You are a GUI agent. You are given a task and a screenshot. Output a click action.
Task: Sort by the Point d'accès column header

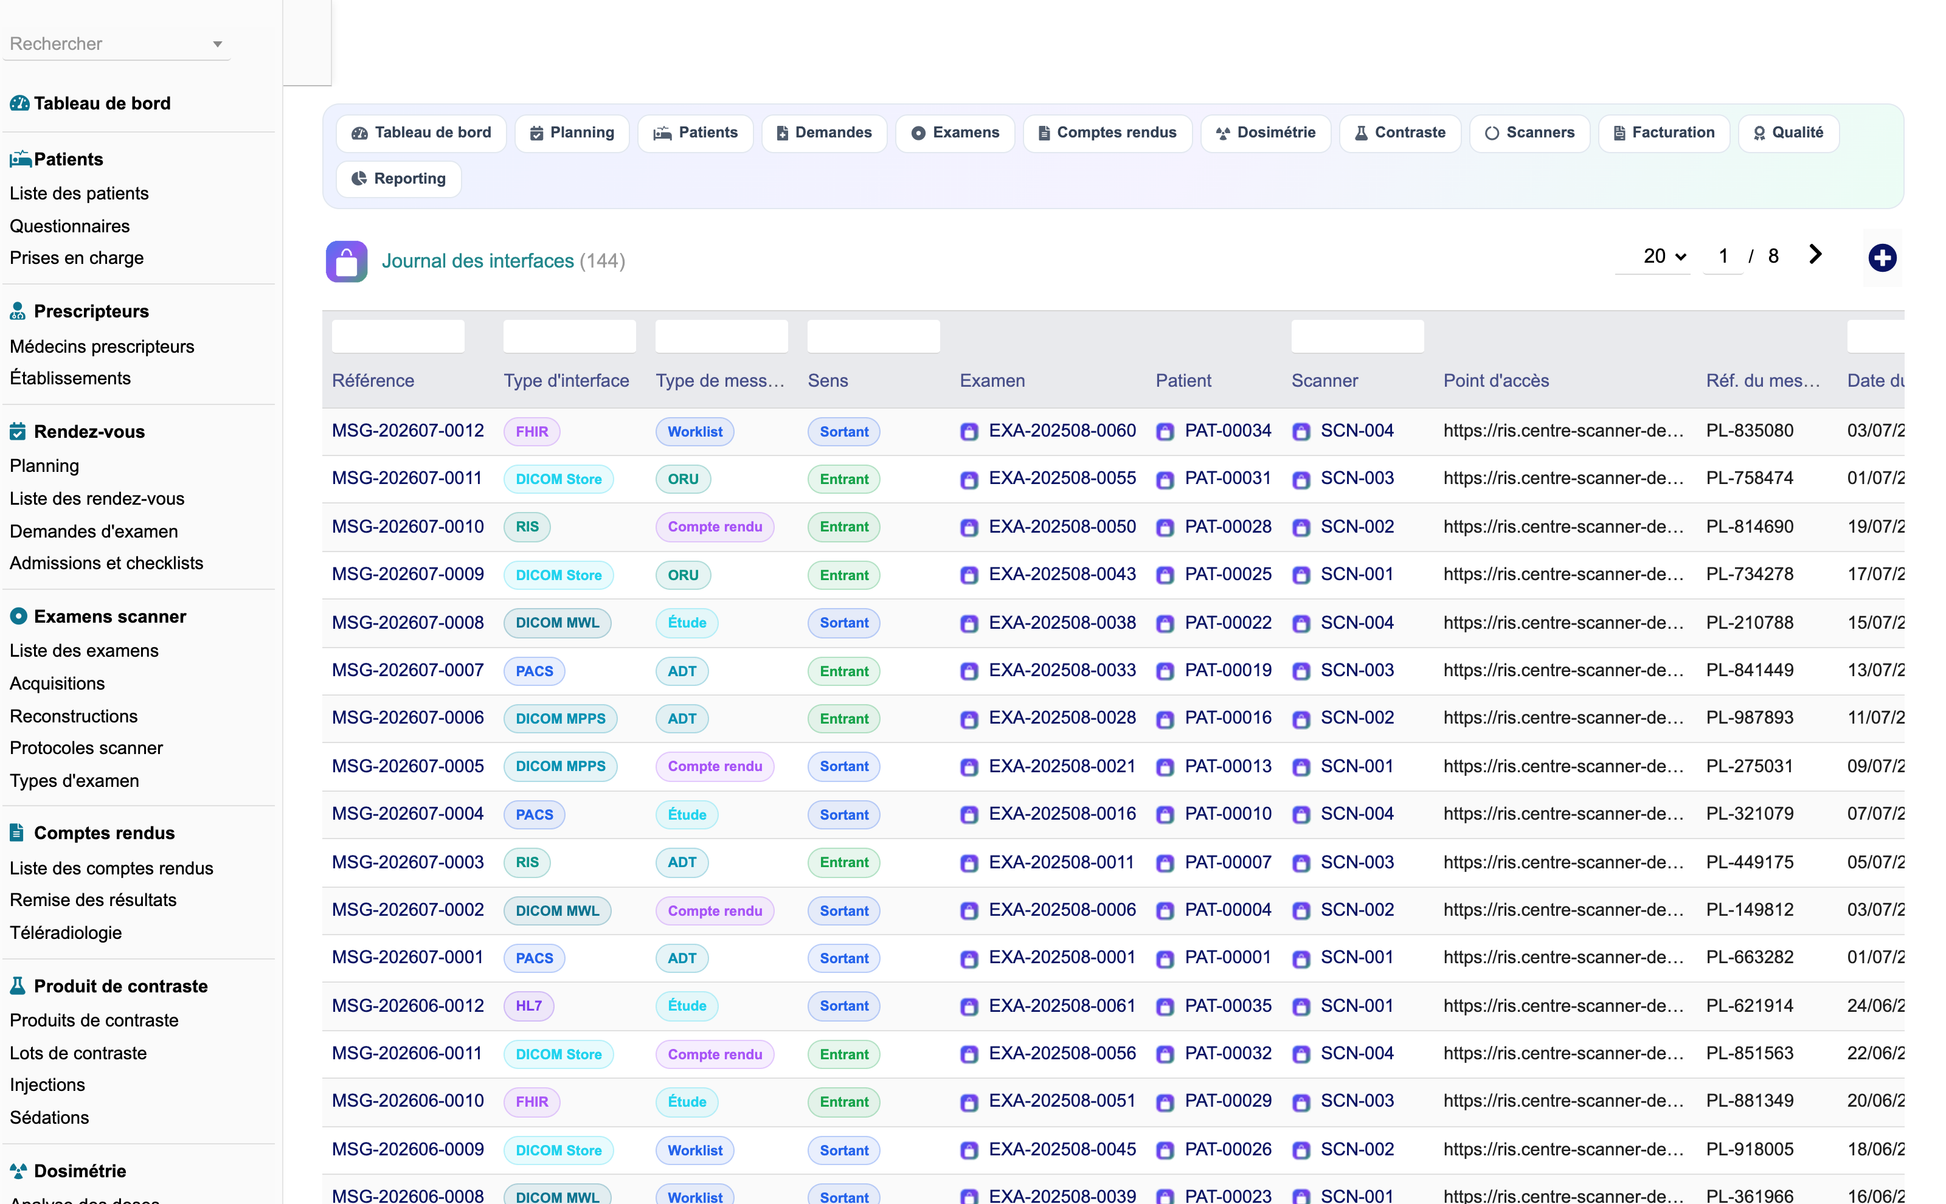pos(1496,381)
